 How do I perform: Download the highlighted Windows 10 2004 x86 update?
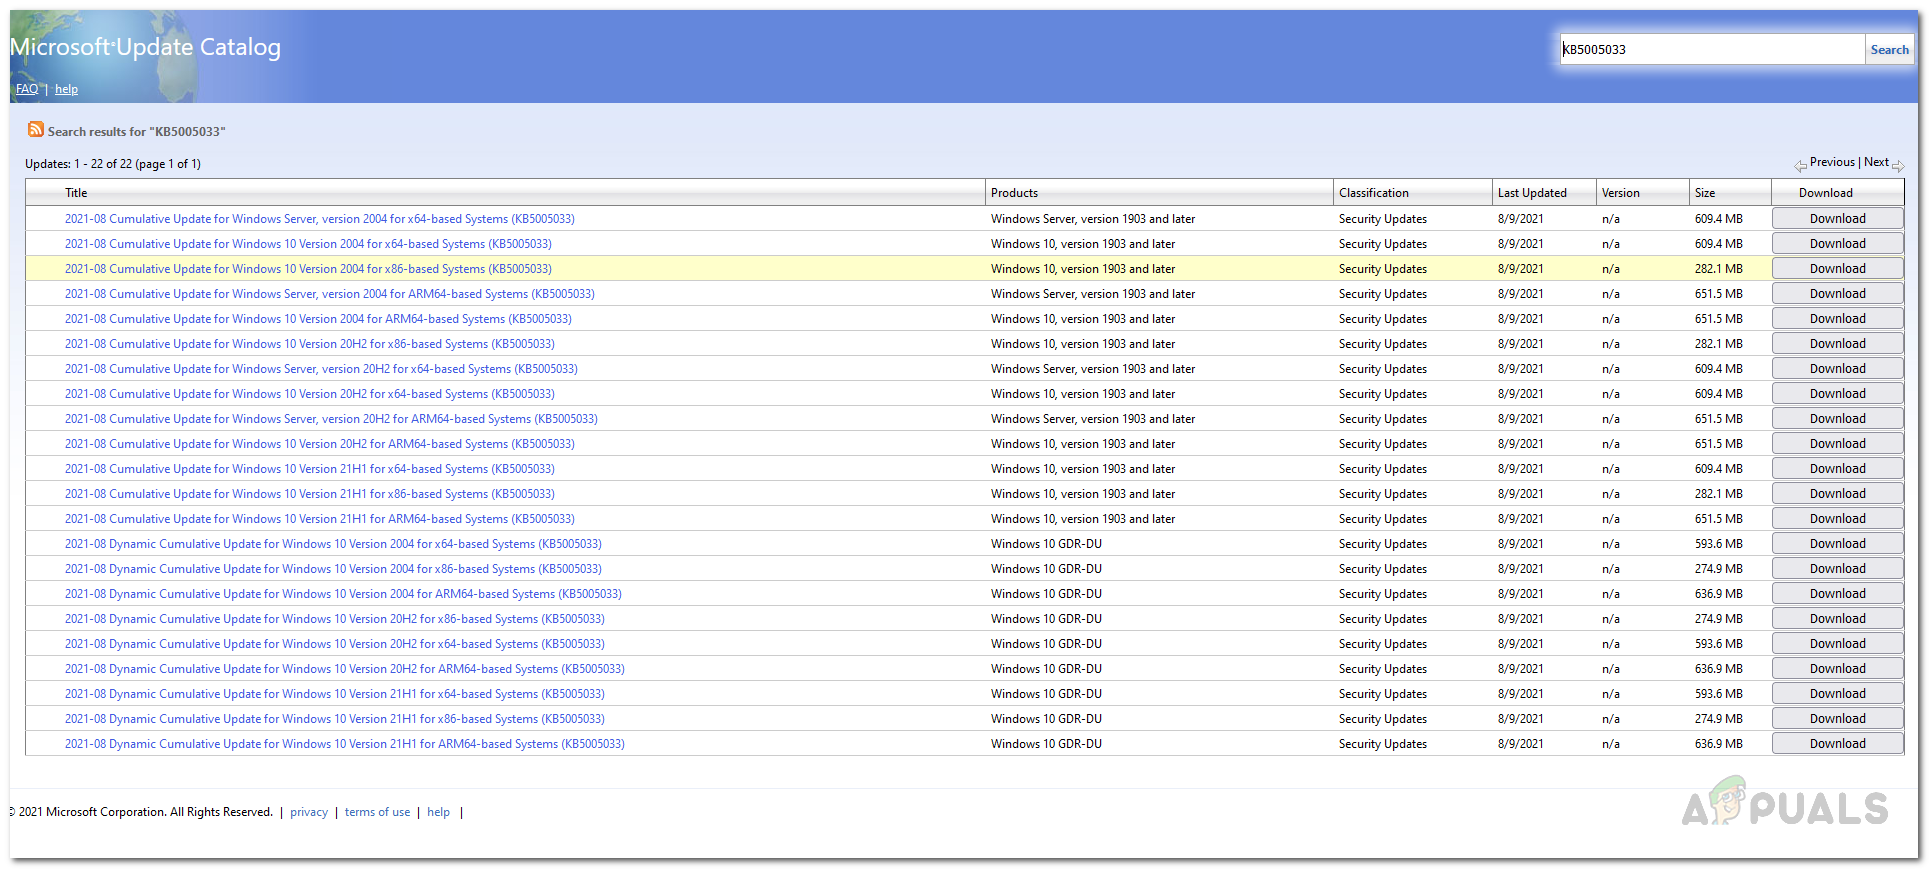pos(1837,269)
